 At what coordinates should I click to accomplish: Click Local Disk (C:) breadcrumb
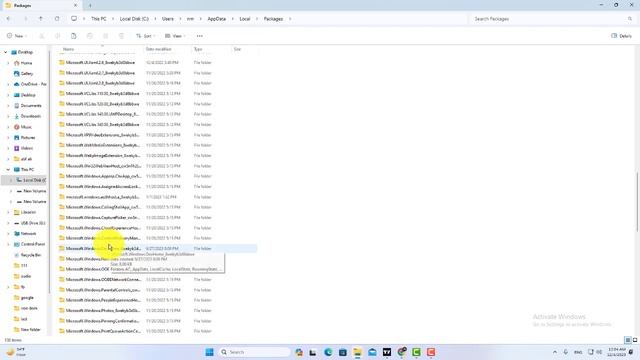(134, 19)
